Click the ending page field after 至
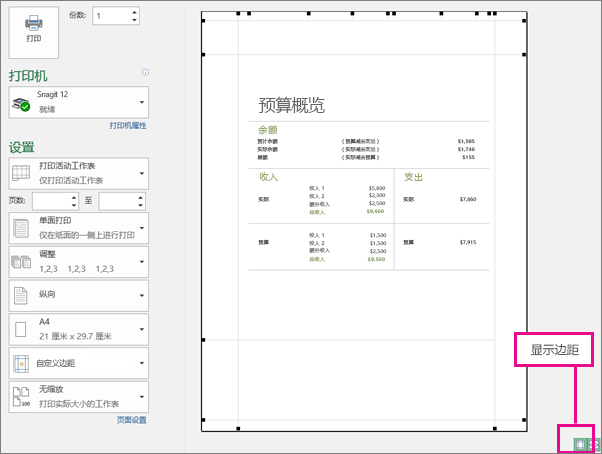602x454 pixels. pyautogui.click(x=117, y=201)
